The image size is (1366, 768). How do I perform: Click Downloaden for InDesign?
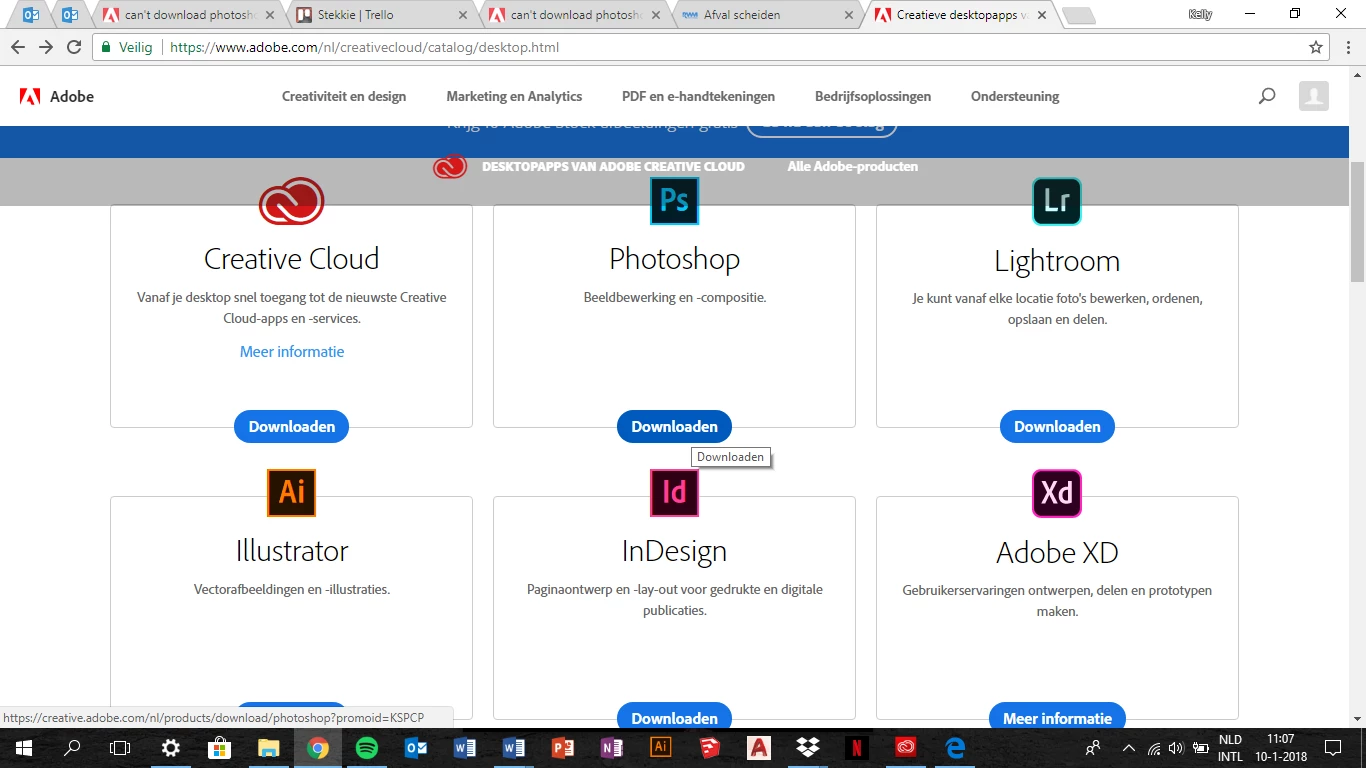pos(674,716)
